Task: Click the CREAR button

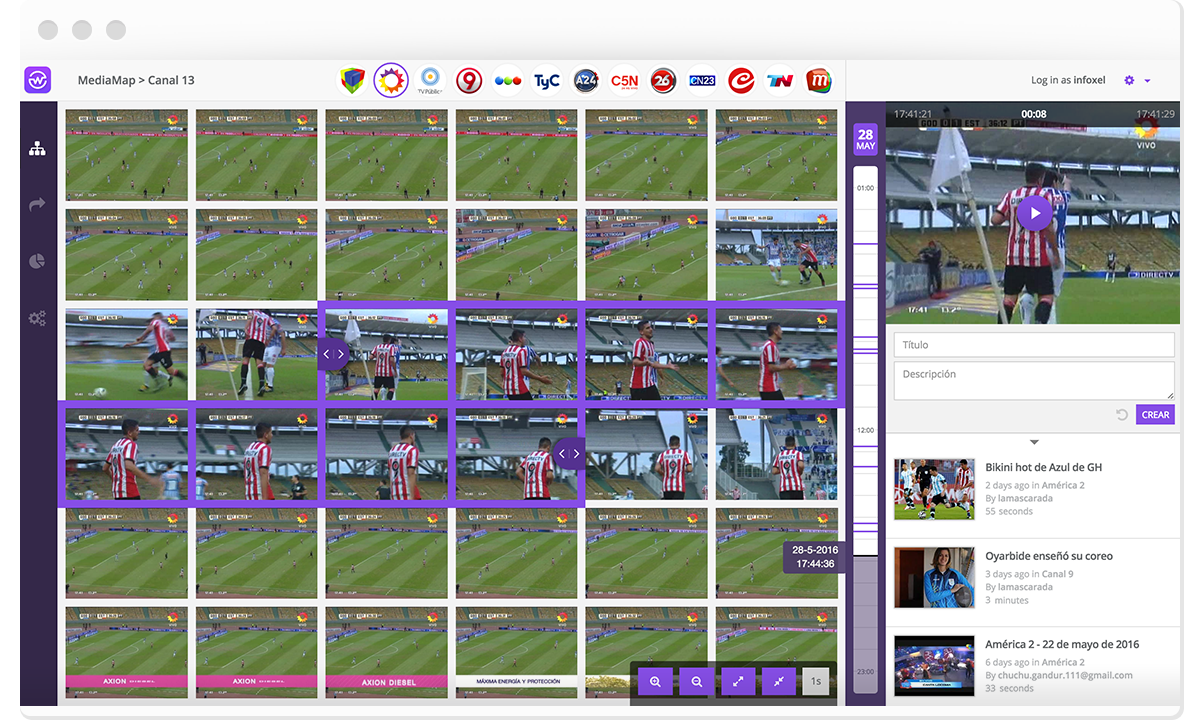Action: point(1155,415)
